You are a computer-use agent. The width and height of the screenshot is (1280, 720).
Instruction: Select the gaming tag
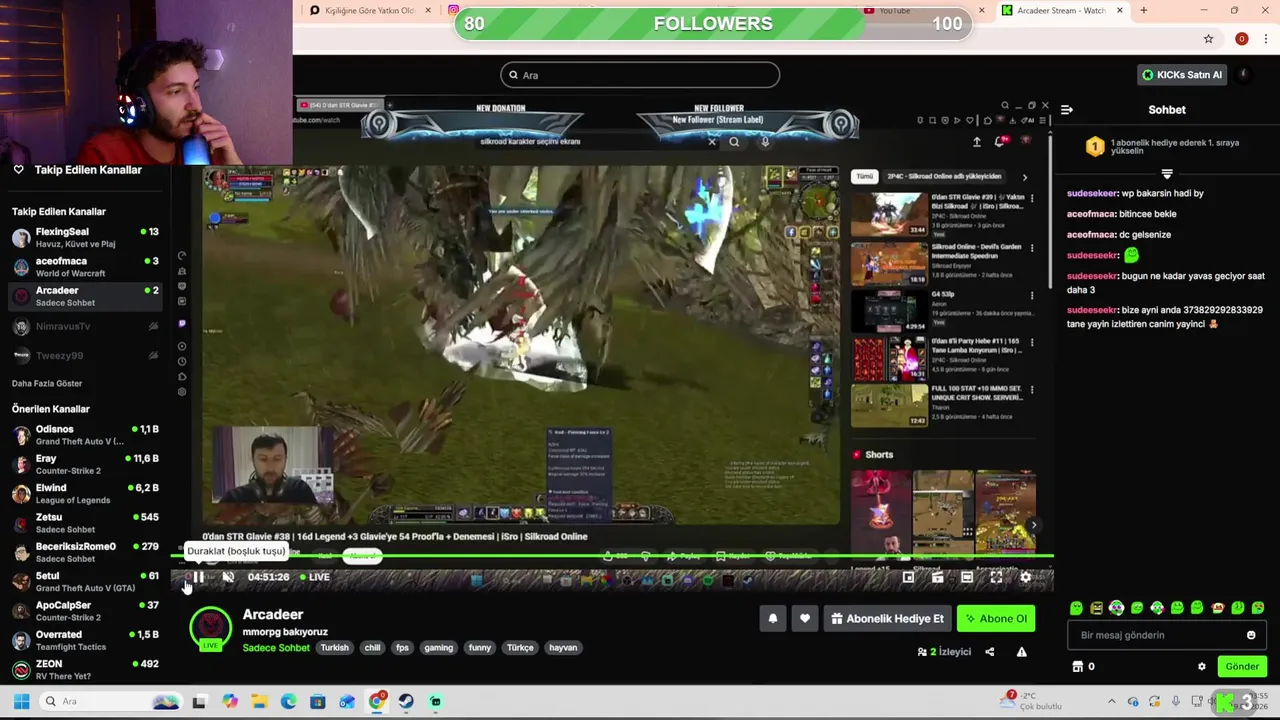(438, 648)
